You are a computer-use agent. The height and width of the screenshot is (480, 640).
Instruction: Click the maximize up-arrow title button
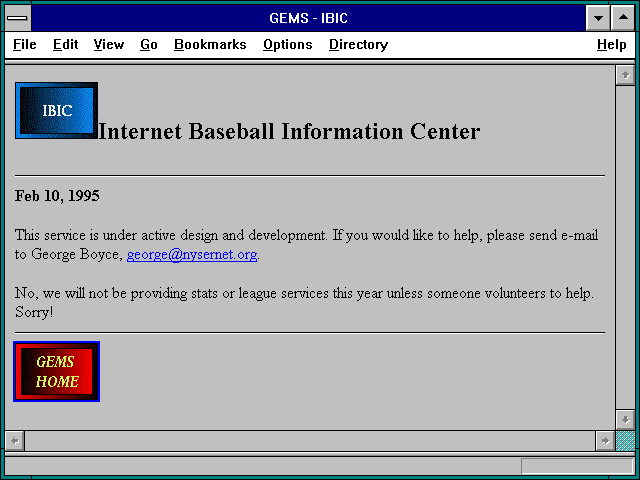point(623,18)
